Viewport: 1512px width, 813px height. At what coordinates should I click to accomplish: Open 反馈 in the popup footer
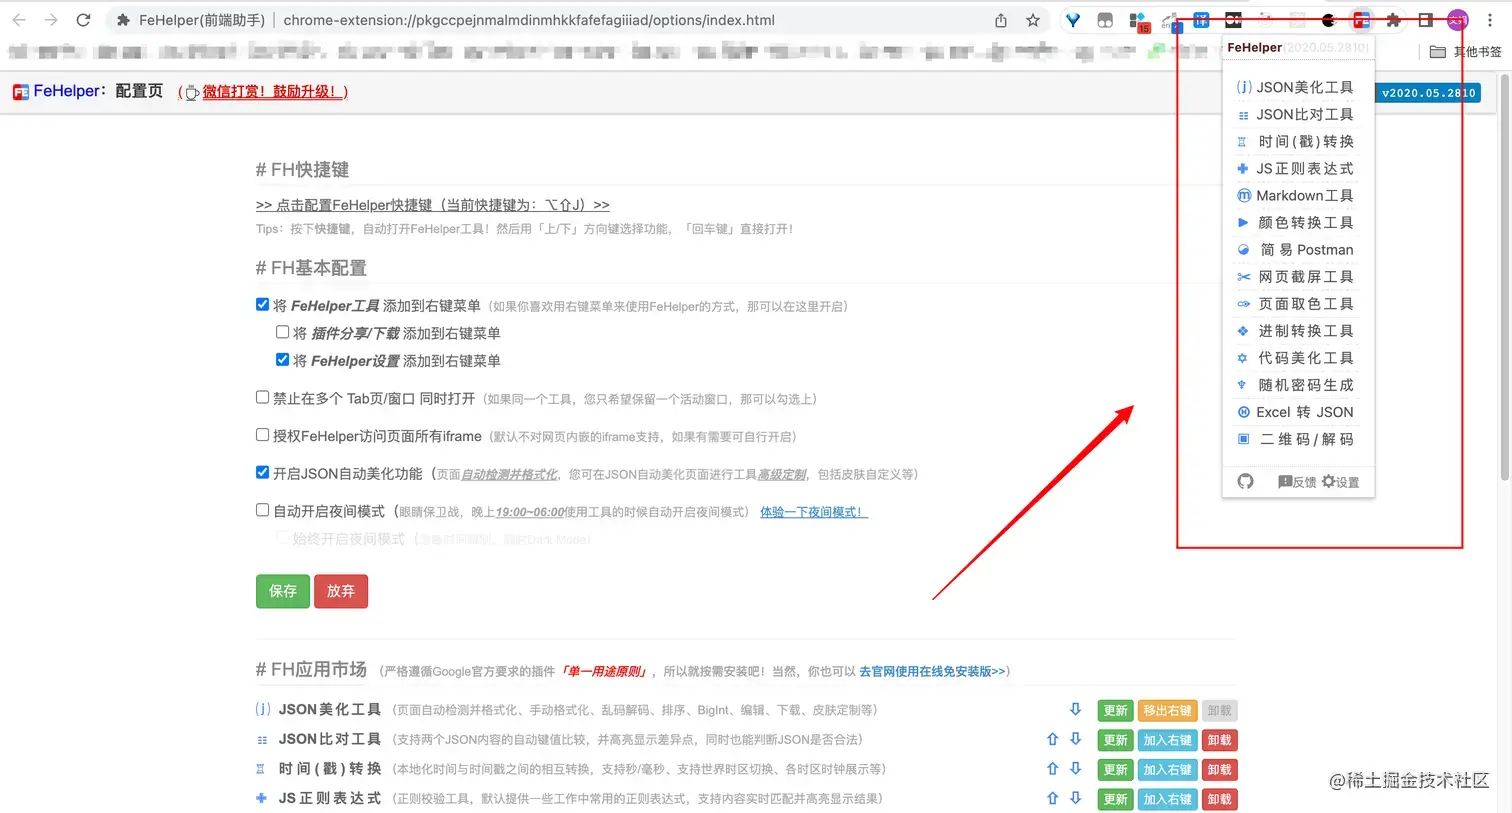click(1297, 482)
